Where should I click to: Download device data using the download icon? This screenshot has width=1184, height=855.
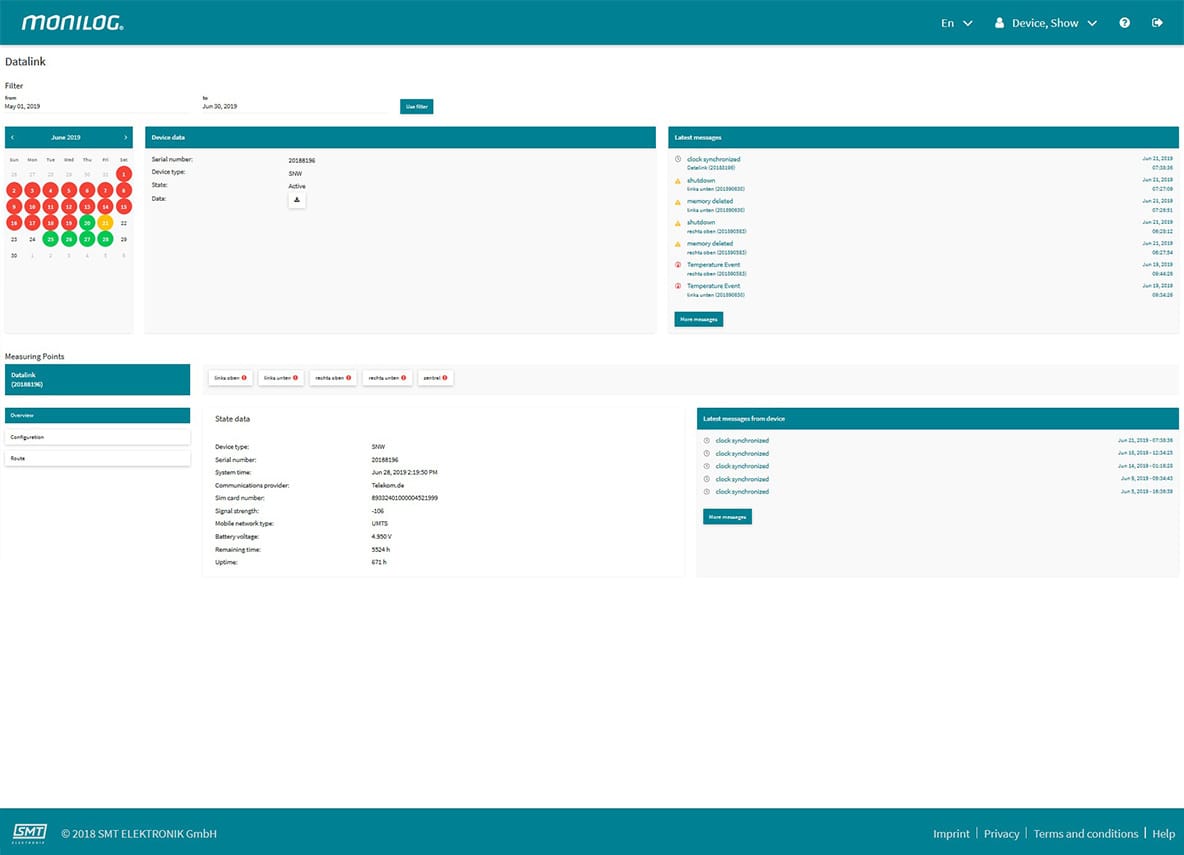coord(297,200)
